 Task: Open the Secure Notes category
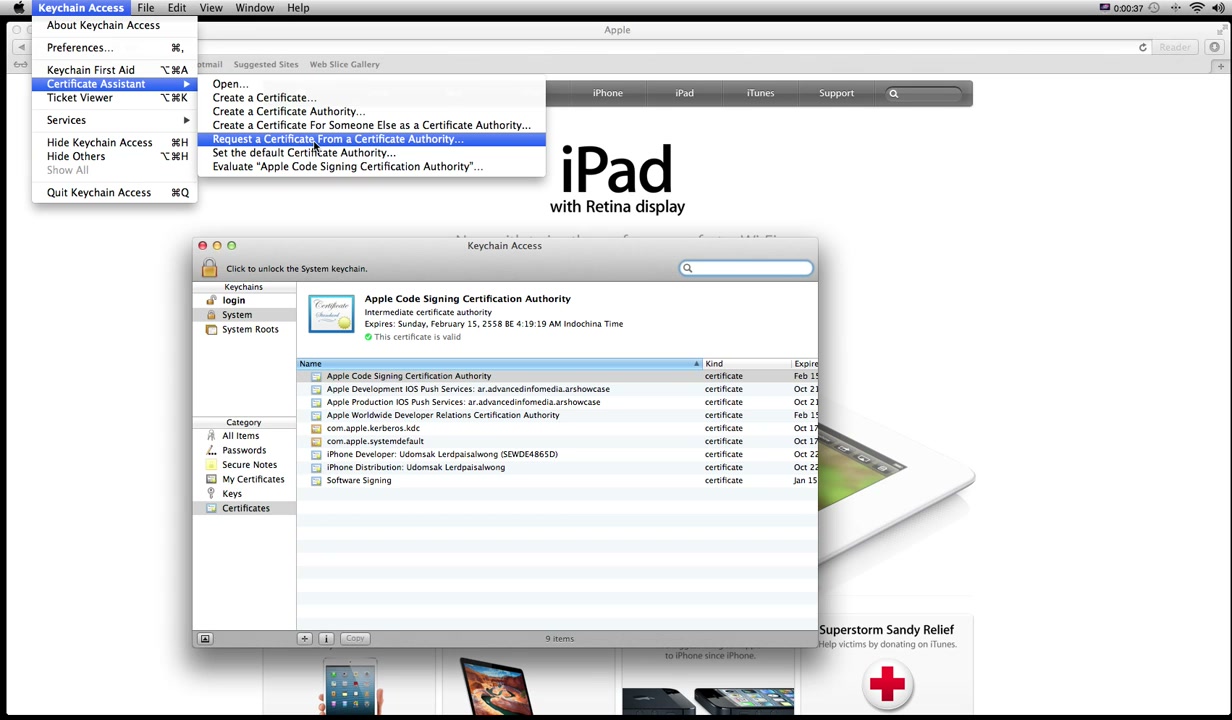(x=249, y=465)
